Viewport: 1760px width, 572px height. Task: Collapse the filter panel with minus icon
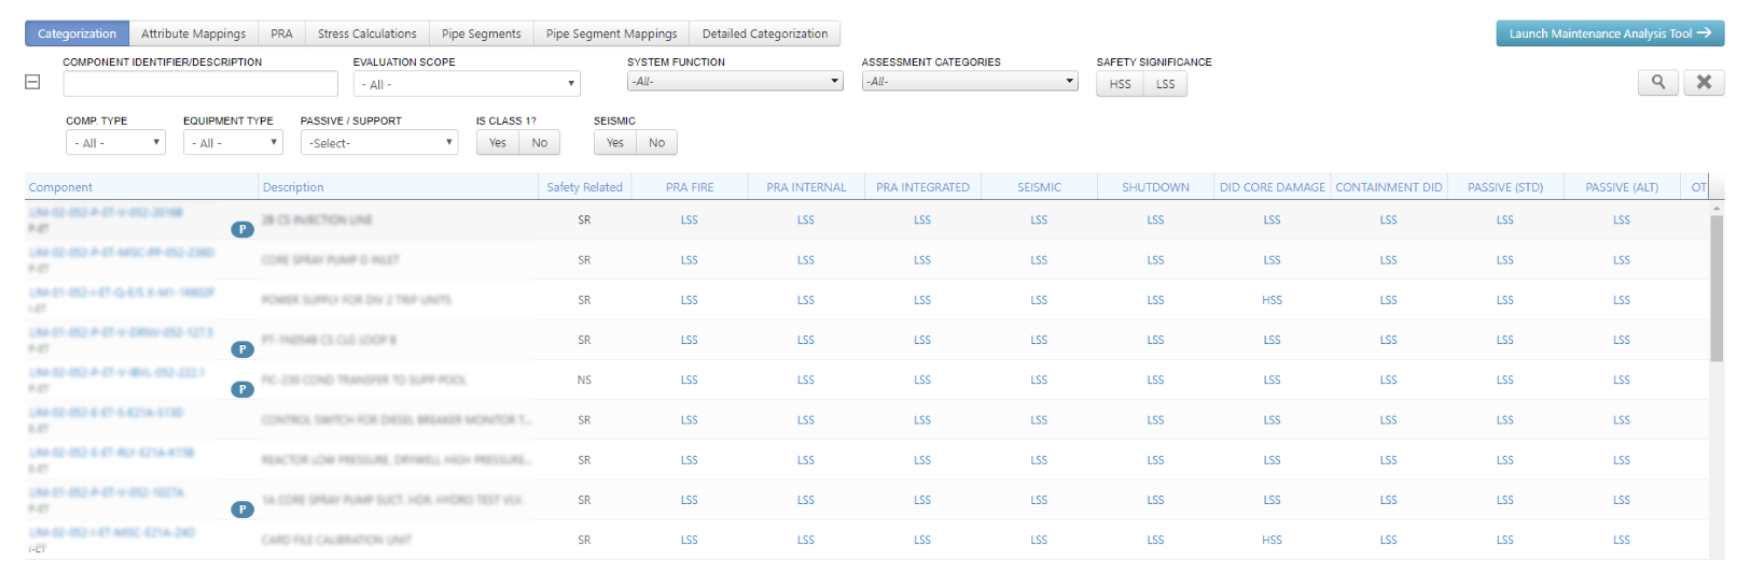pyautogui.click(x=32, y=82)
